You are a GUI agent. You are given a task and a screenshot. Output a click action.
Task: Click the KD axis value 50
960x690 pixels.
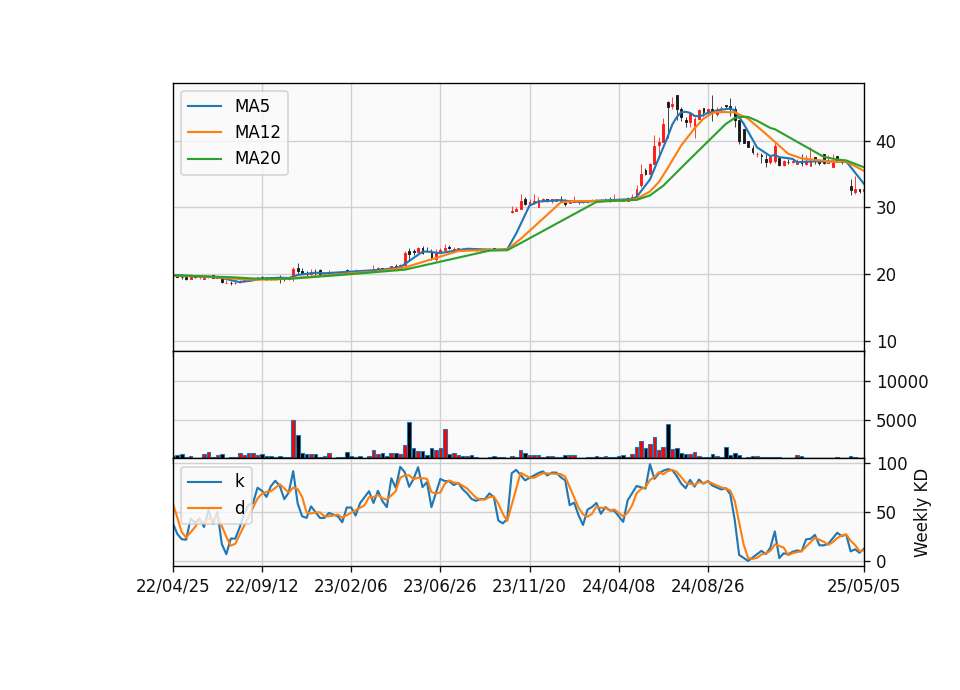(886, 513)
